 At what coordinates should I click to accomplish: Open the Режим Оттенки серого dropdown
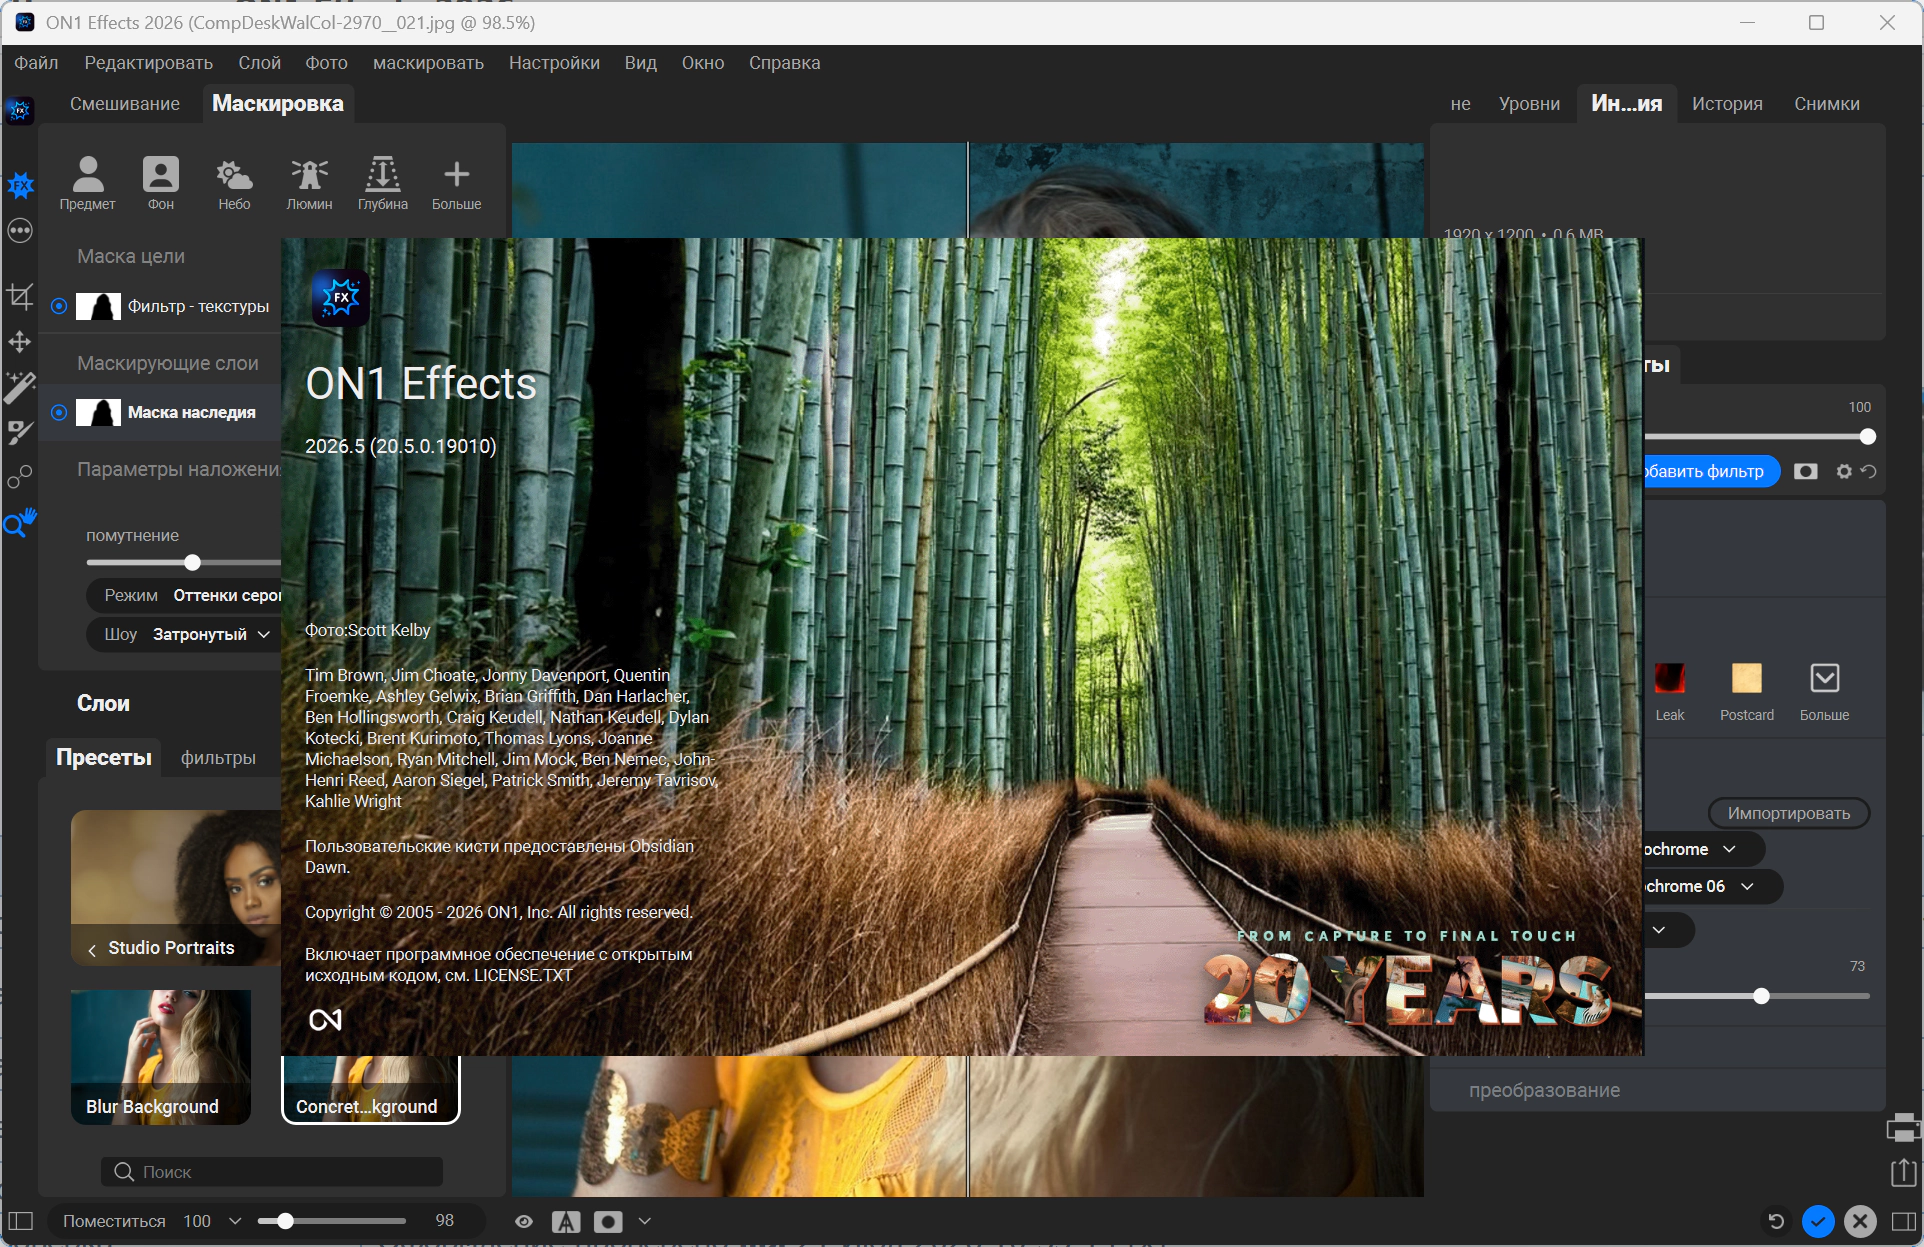click(185, 595)
